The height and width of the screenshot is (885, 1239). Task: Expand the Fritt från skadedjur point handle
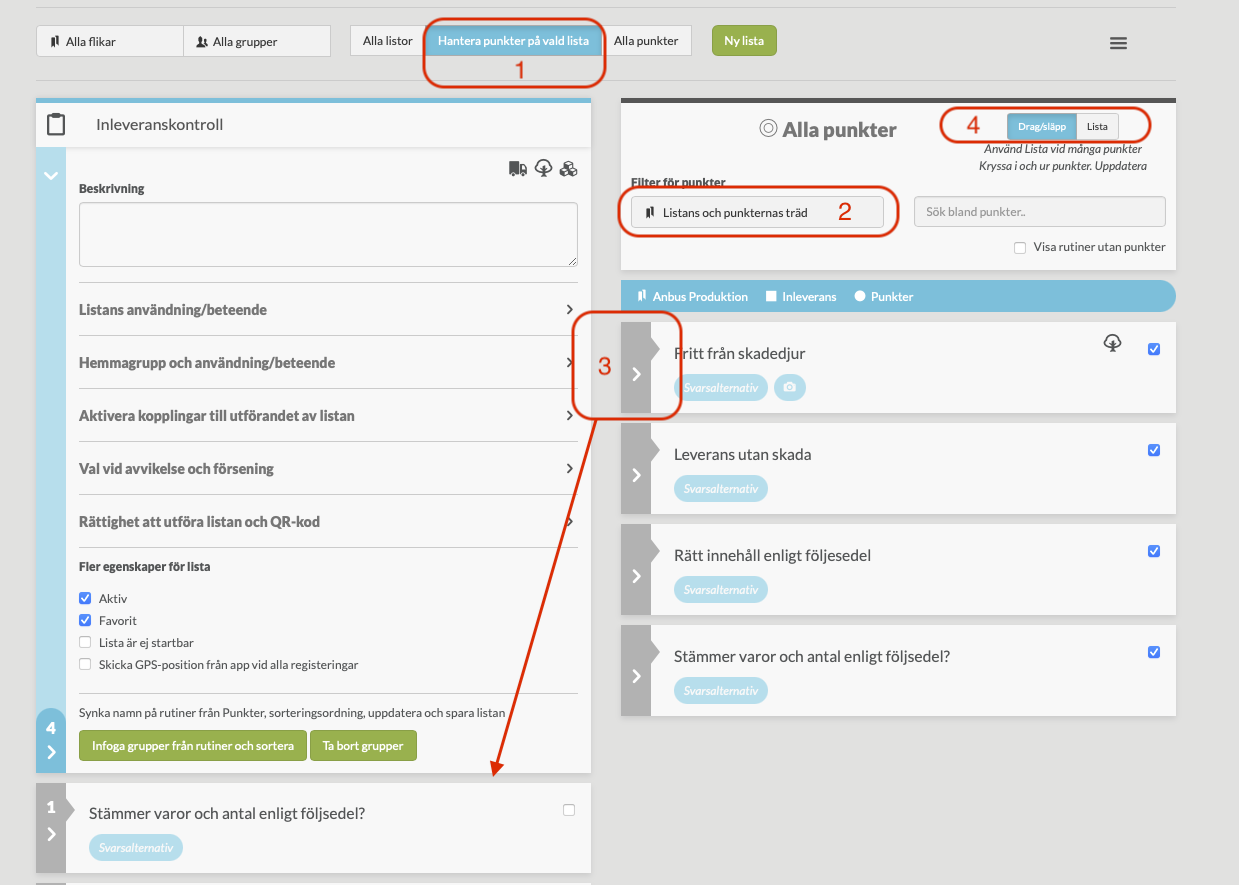(636, 374)
